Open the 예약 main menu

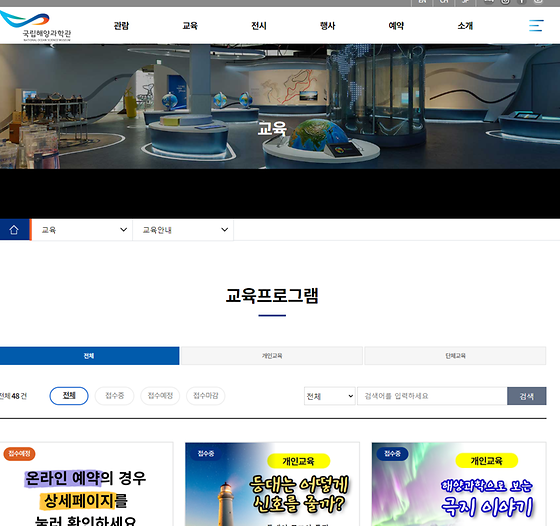coord(396,26)
